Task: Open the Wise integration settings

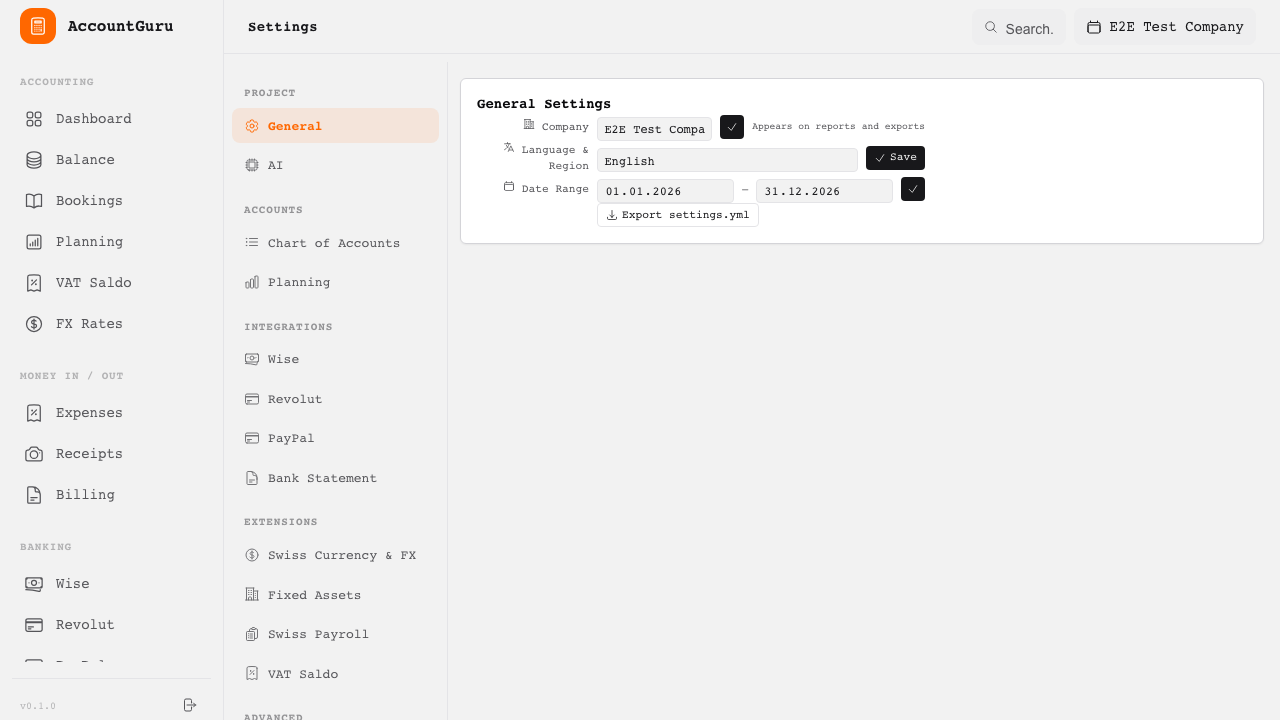Action: point(283,359)
